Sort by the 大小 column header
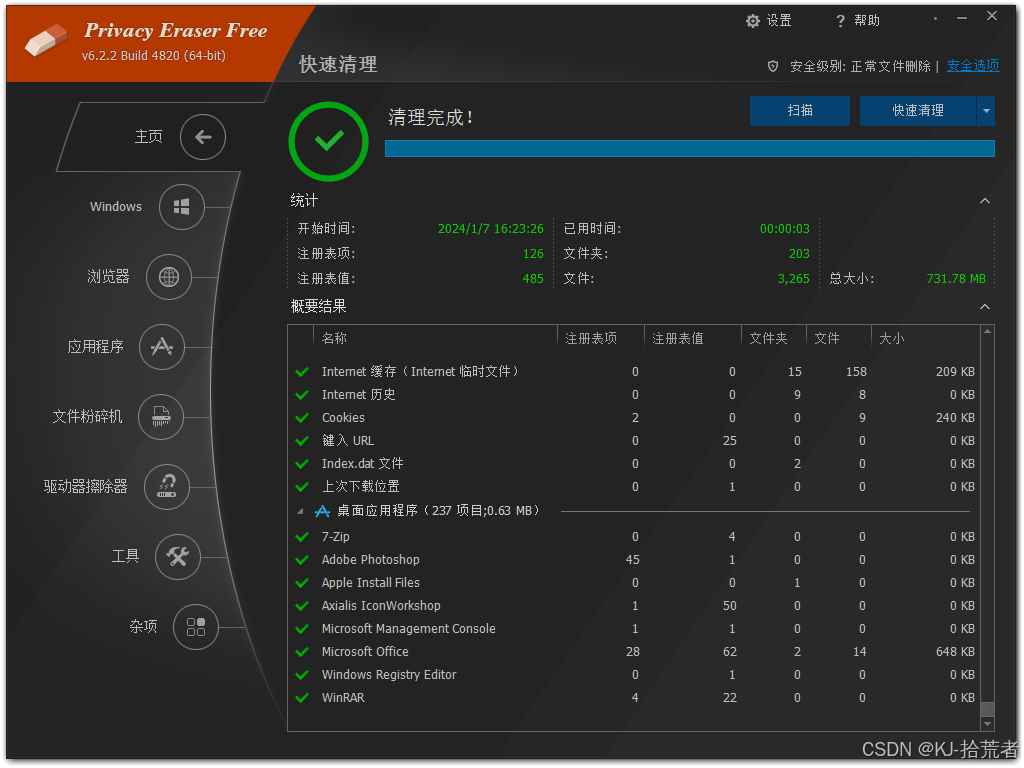The height and width of the screenshot is (768, 1024). pyautogui.click(x=925, y=338)
